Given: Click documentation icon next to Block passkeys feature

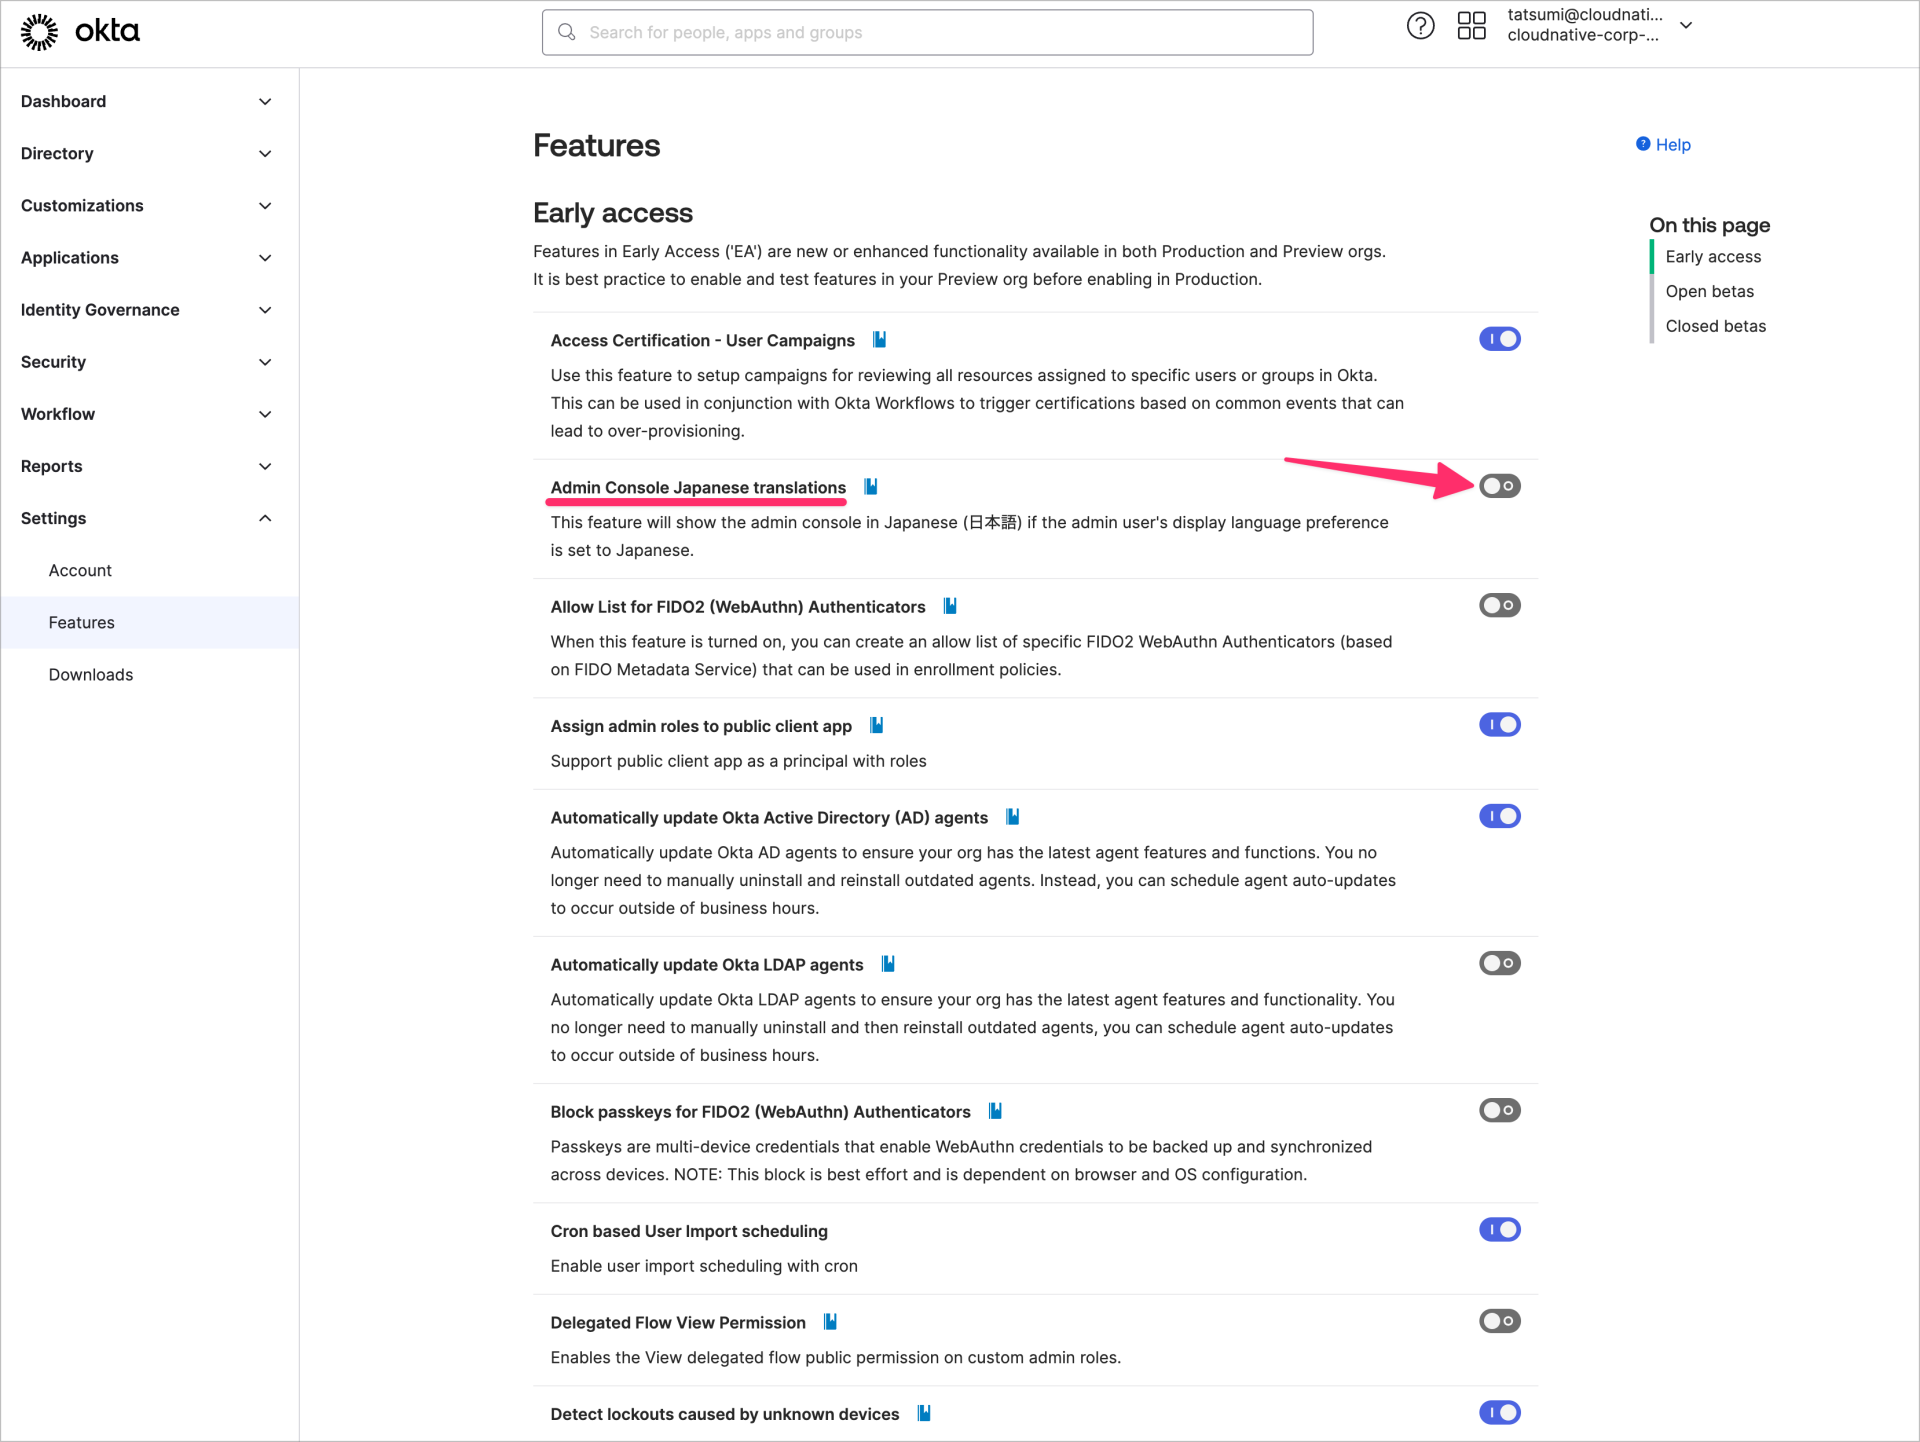Looking at the screenshot, I should point(993,1110).
